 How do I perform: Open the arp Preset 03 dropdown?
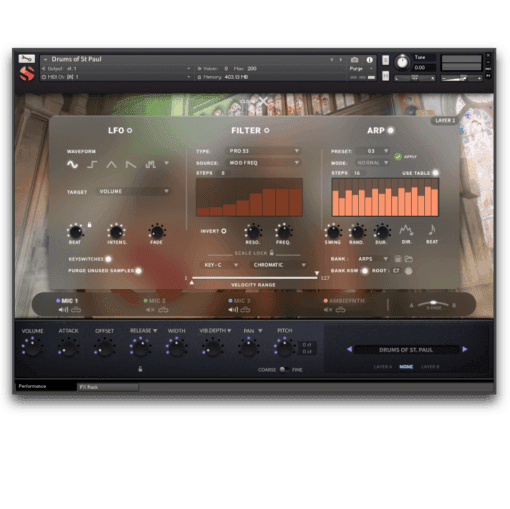pos(373,151)
